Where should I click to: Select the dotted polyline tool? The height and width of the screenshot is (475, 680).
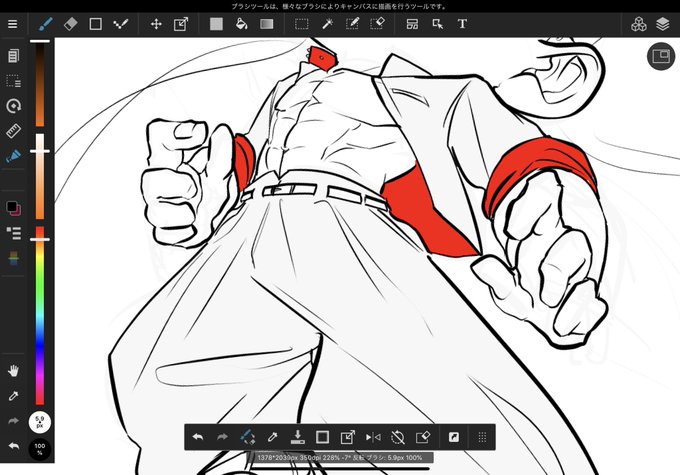(x=121, y=24)
